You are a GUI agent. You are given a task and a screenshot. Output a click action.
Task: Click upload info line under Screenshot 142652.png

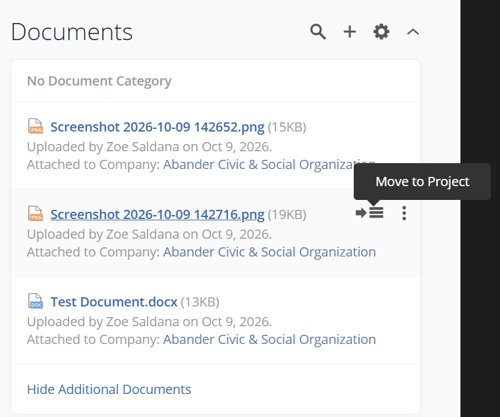click(x=149, y=147)
